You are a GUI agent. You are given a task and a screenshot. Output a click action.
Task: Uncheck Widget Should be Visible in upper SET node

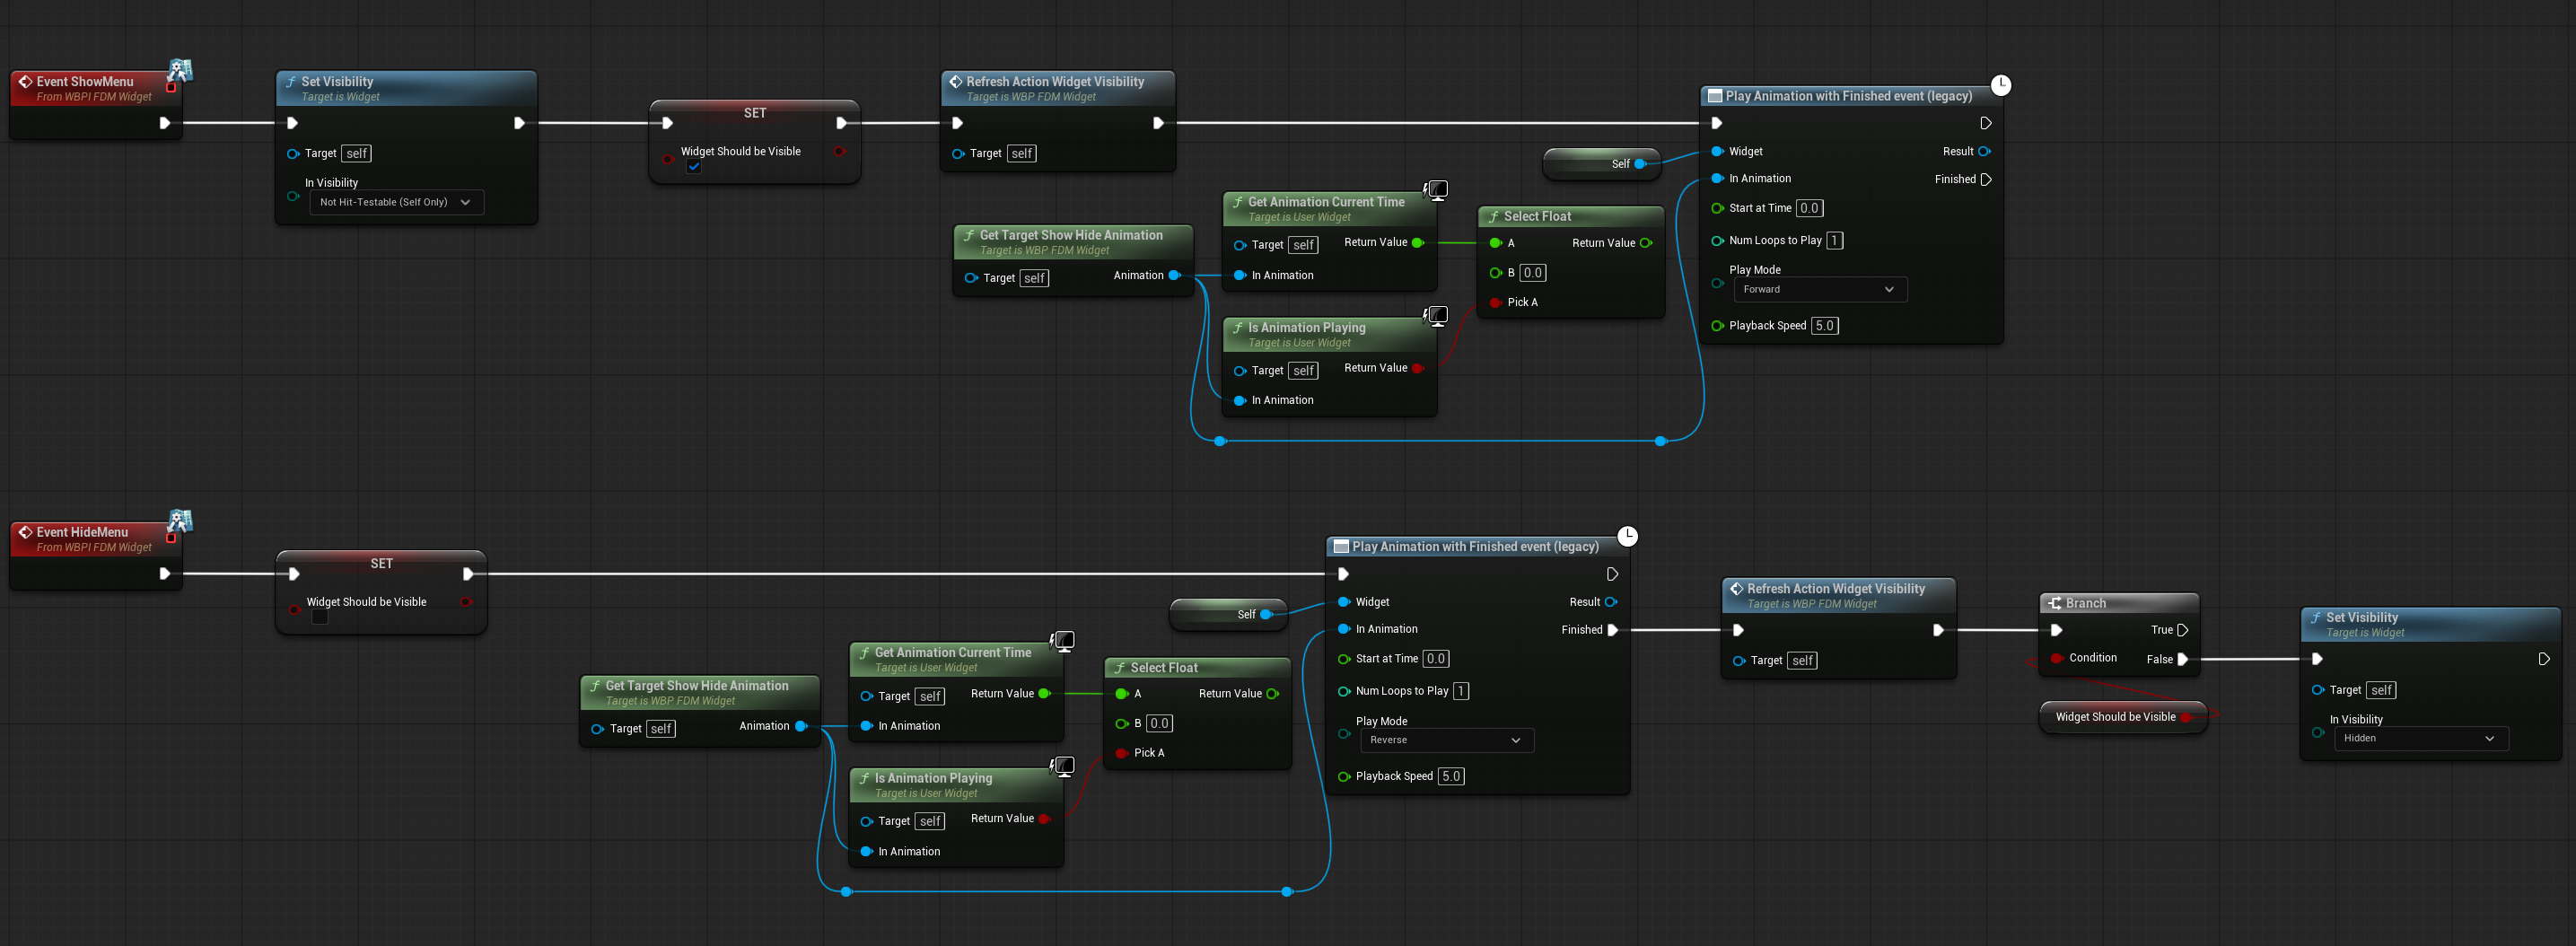tap(694, 167)
